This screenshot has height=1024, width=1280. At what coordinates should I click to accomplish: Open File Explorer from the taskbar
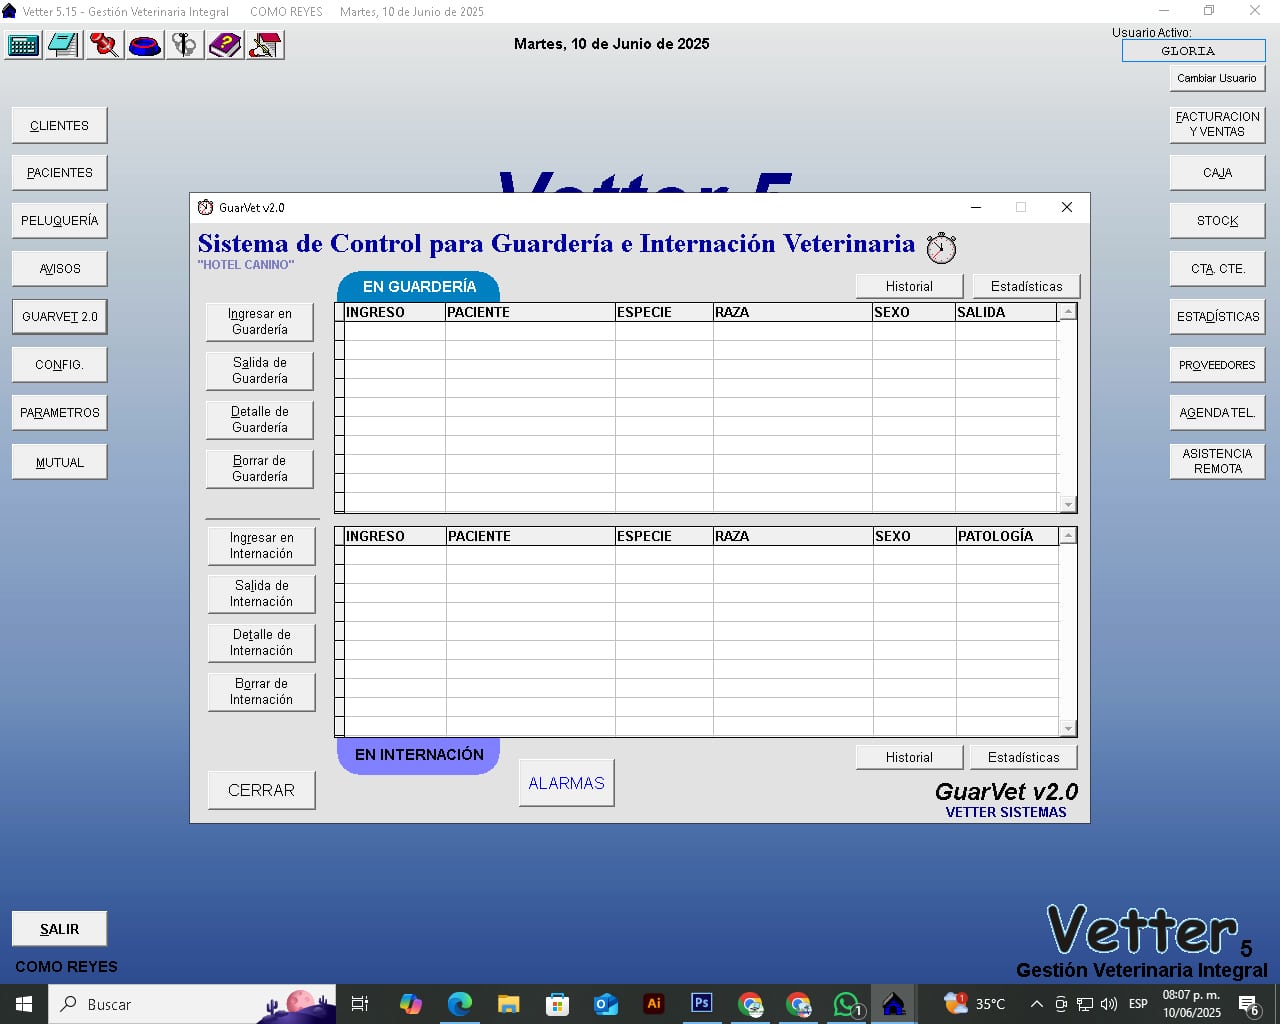(x=508, y=1004)
